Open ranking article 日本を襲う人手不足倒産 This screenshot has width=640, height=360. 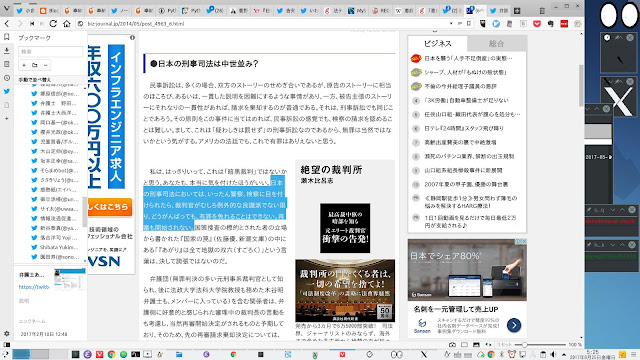click(468, 58)
